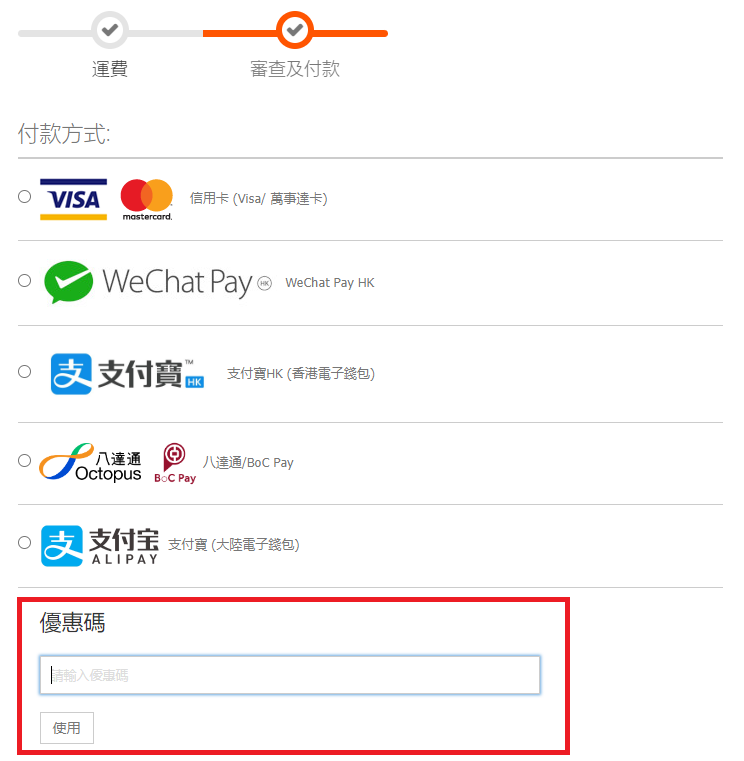This screenshot has width=744, height=761.
Task: Click the Octopus 八達通 logo
Action: pos(90,462)
